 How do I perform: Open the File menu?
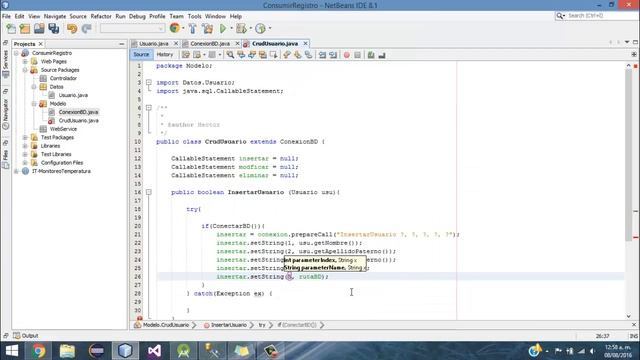coord(7,16)
